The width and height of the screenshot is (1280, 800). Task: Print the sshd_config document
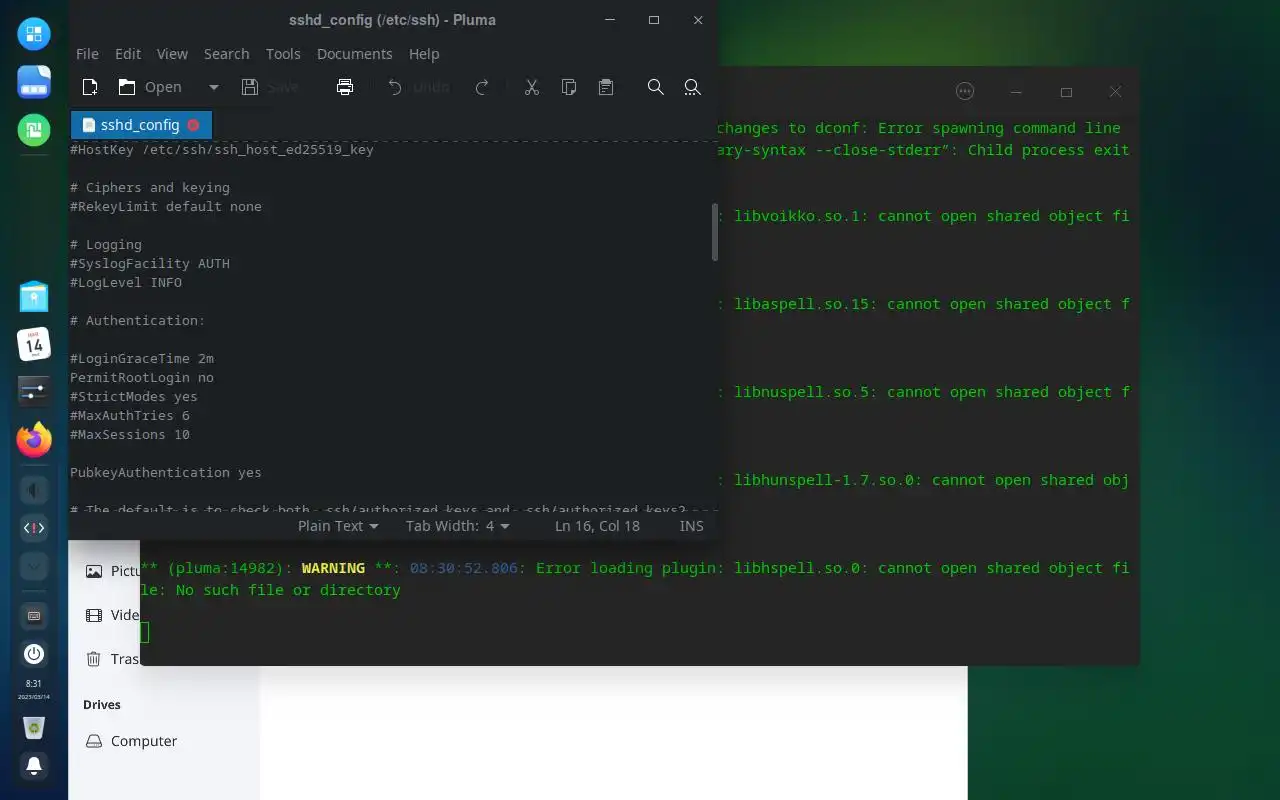pyautogui.click(x=345, y=87)
